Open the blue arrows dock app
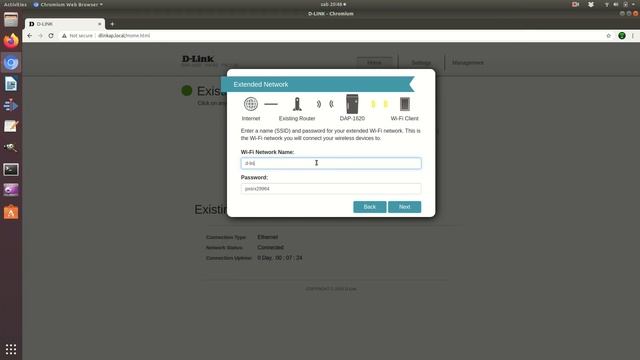 pos(11,105)
